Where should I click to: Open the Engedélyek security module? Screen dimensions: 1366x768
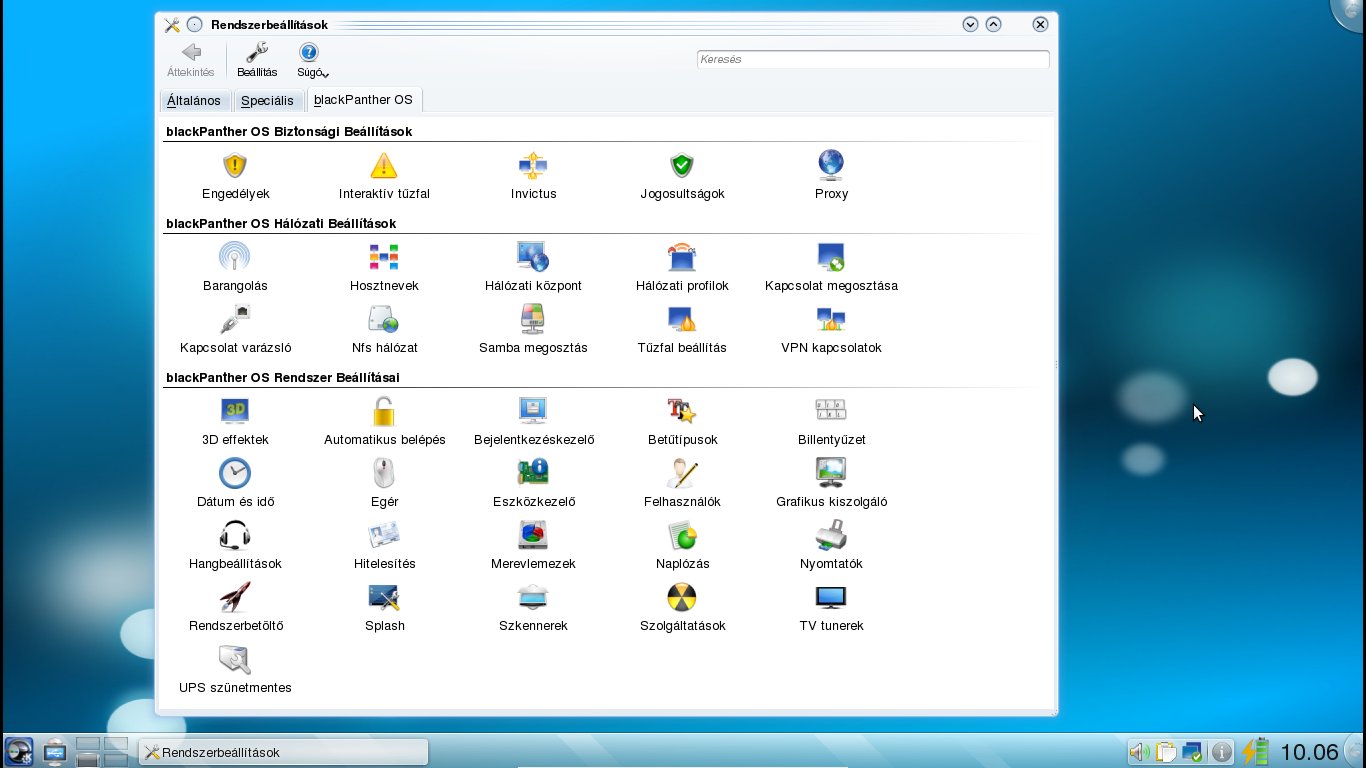click(235, 176)
